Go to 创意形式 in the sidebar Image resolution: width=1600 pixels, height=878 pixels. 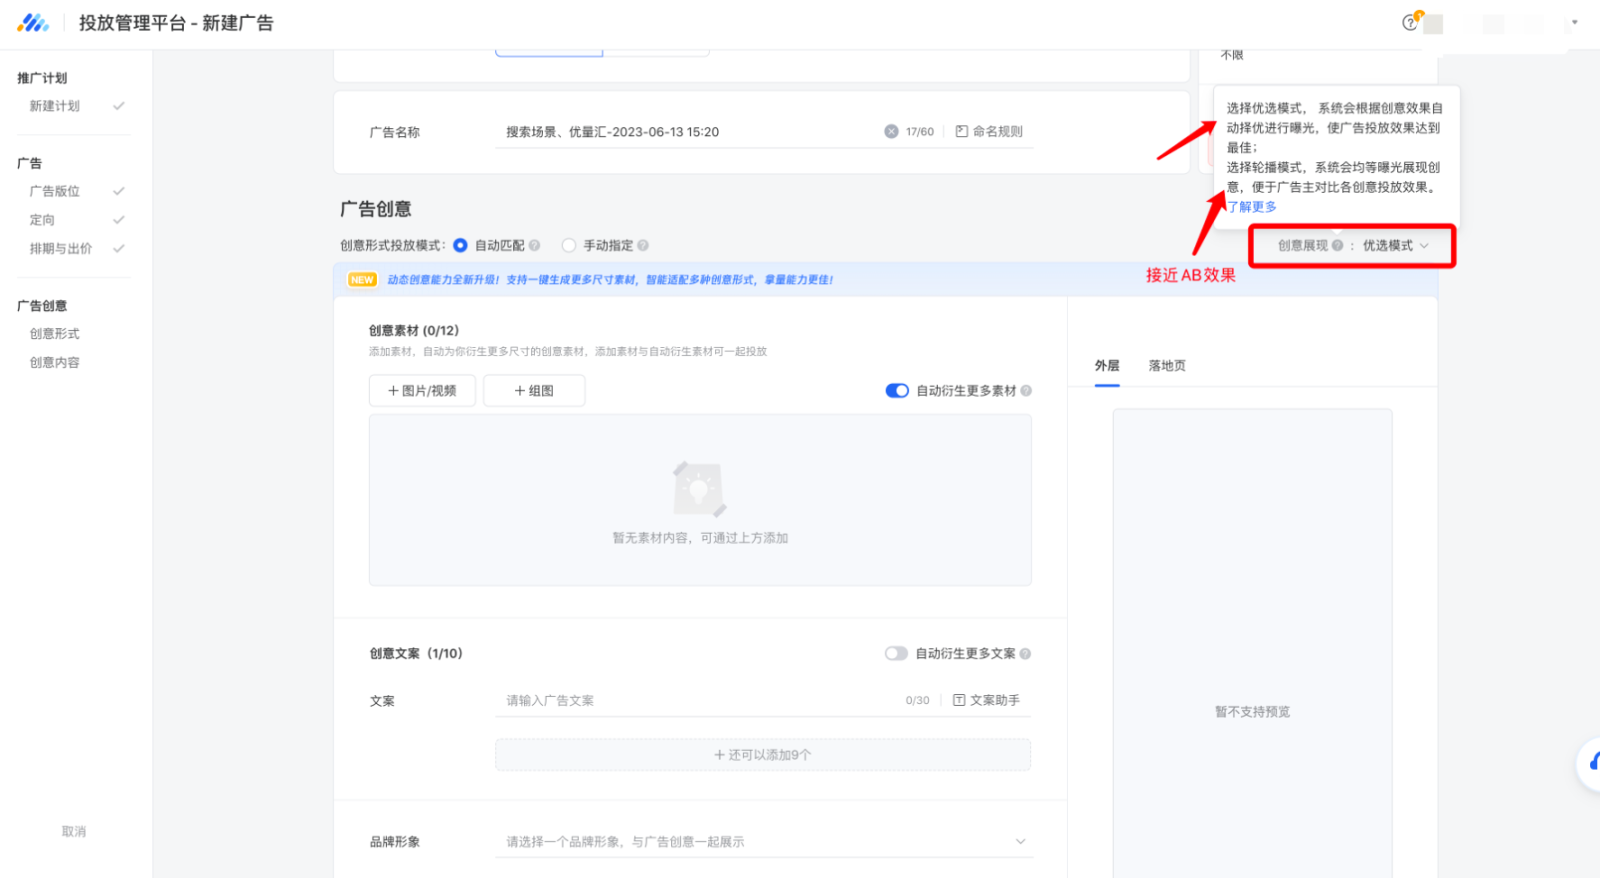tap(55, 334)
